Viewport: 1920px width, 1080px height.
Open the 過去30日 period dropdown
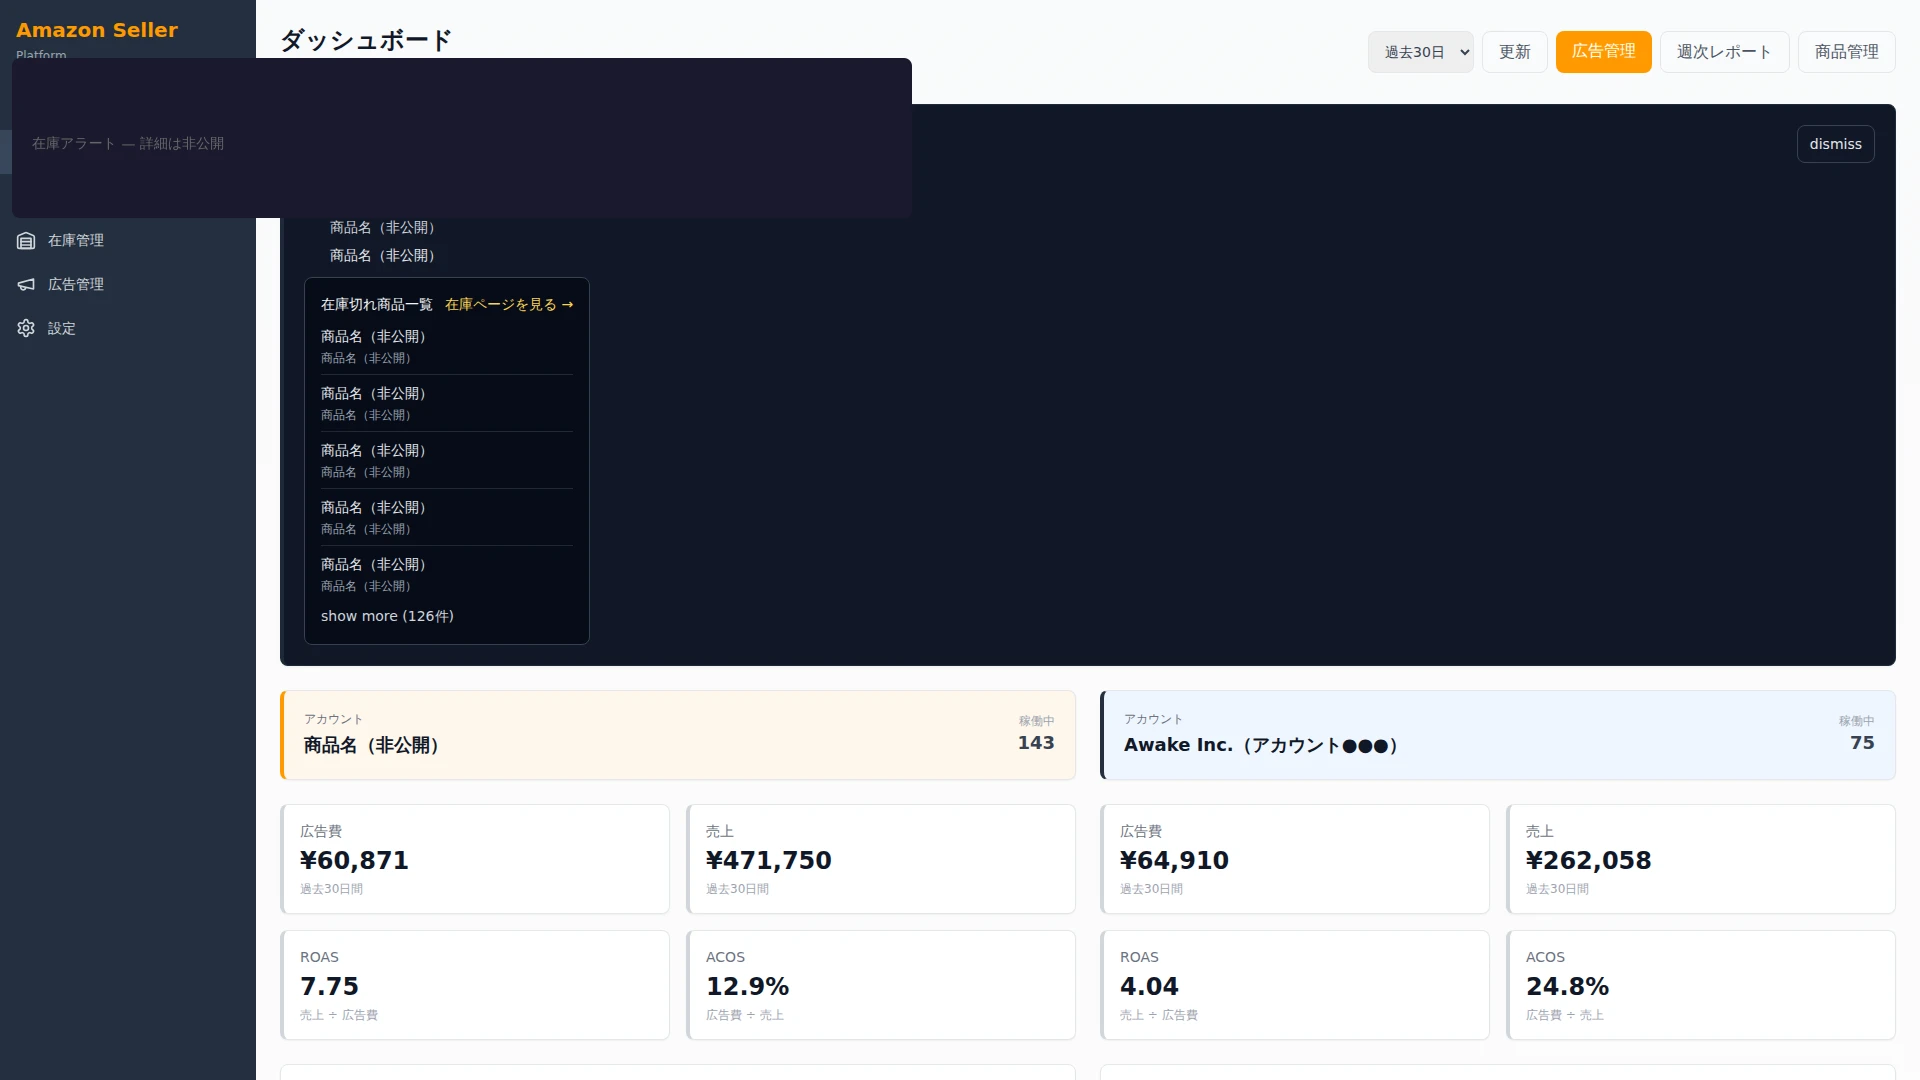(1420, 52)
